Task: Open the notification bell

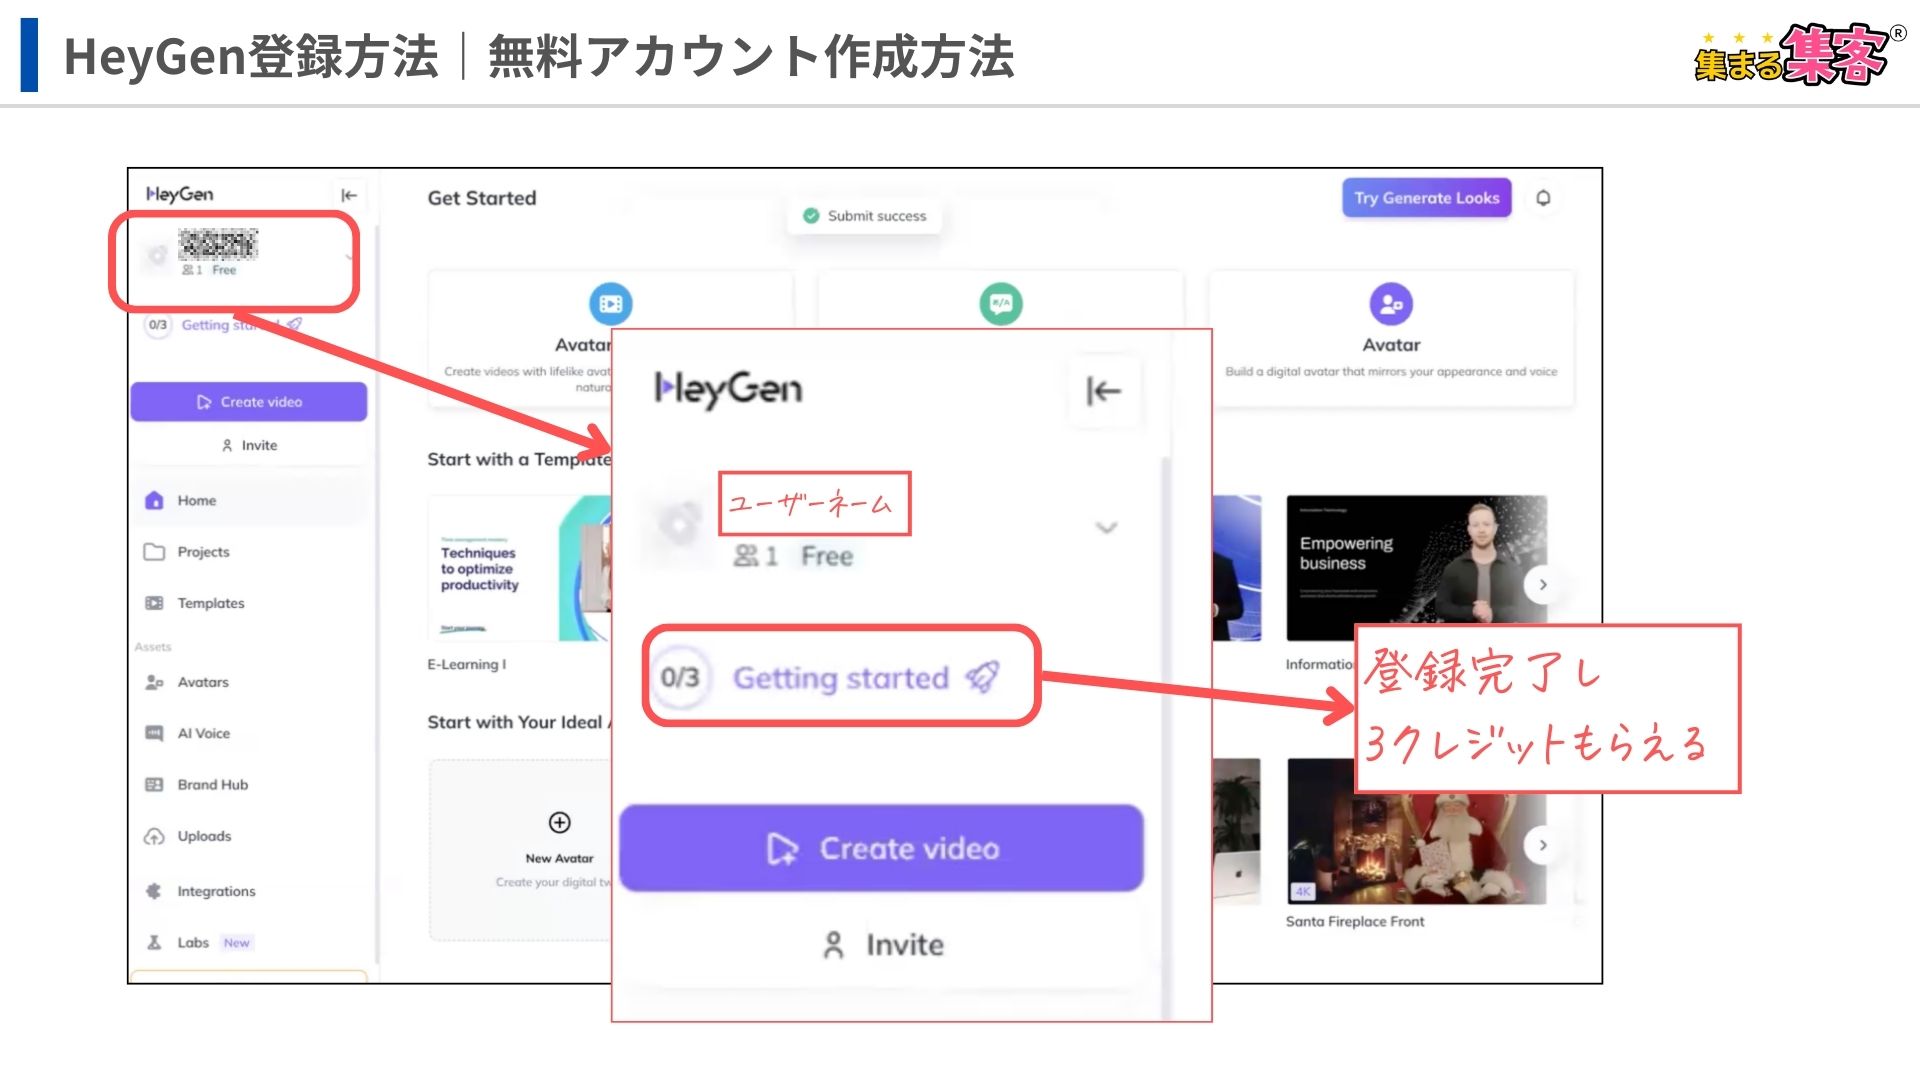Action: click(x=1543, y=198)
